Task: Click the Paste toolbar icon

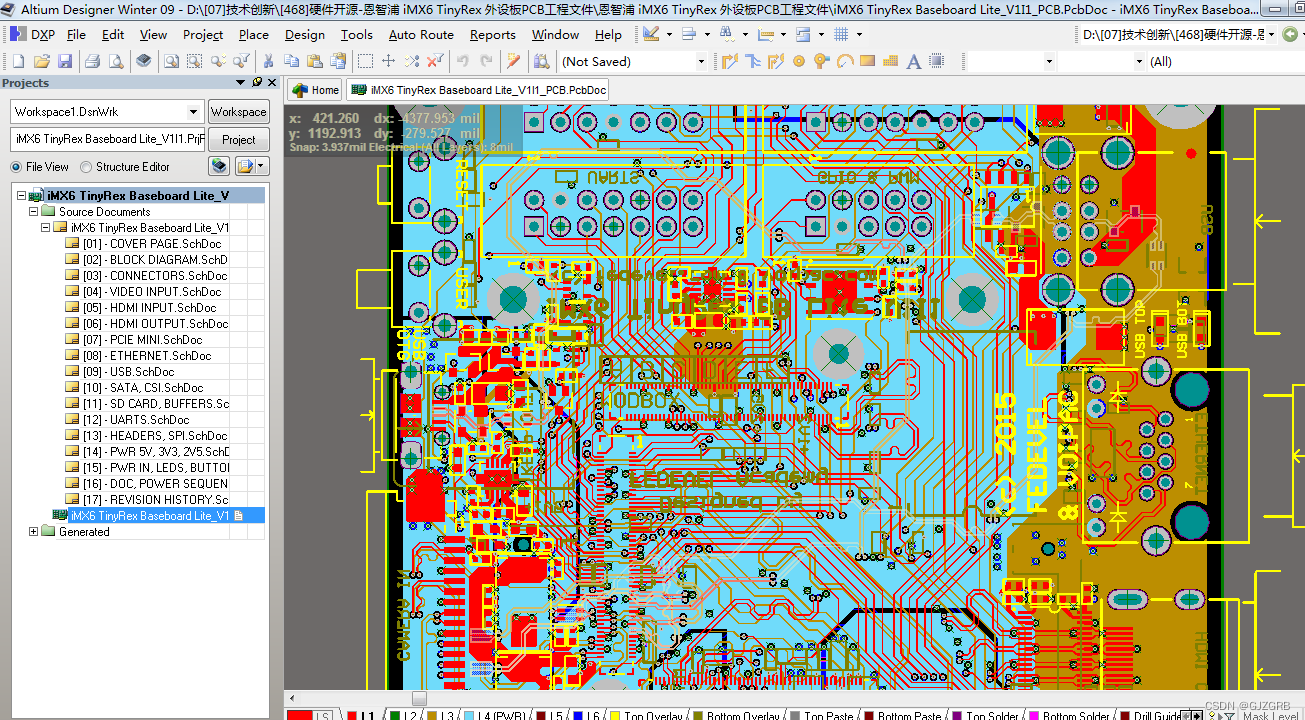Action: point(316,61)
